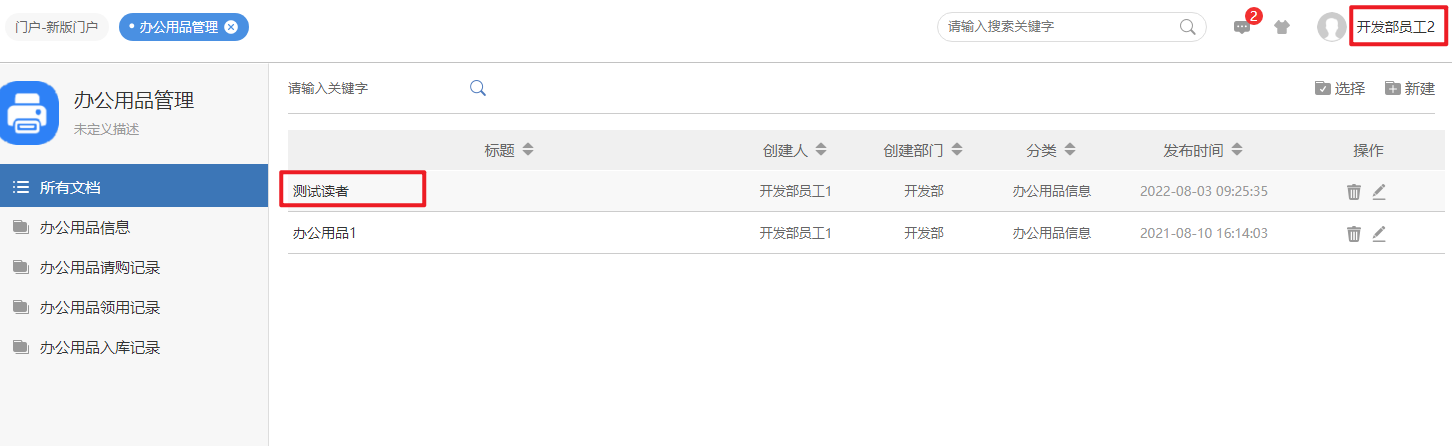Select 所有文档 in sidebar
This screenshot has width=1452, height=446.
tap(70, 187)
